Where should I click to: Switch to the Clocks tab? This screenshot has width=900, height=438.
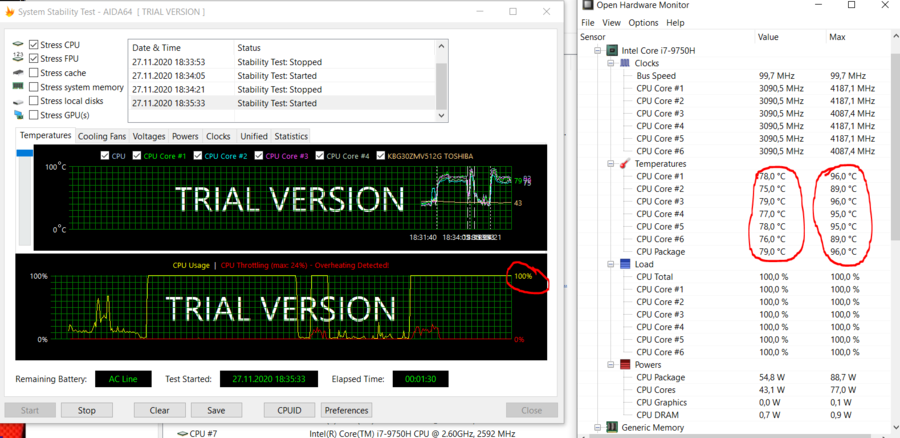click(x=218, y=136)
